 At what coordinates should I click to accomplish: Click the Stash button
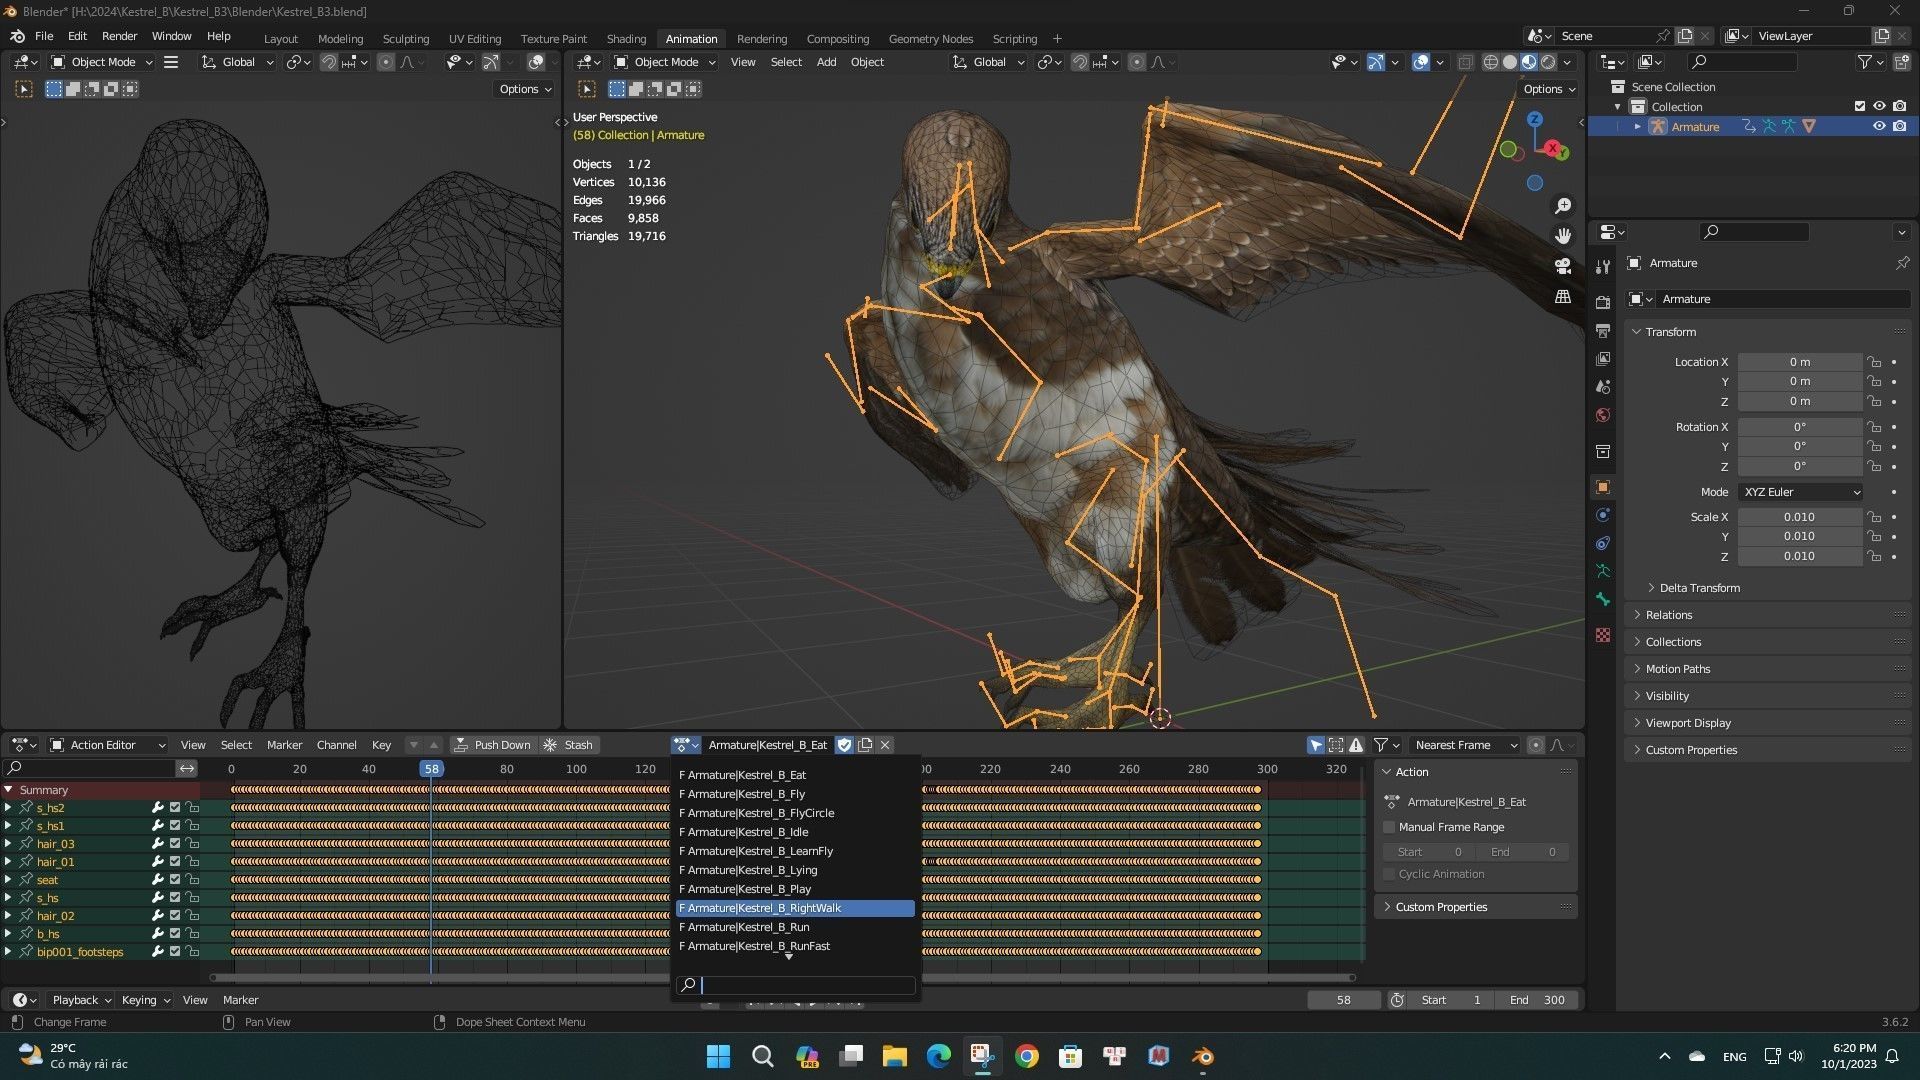pos(568,745)
